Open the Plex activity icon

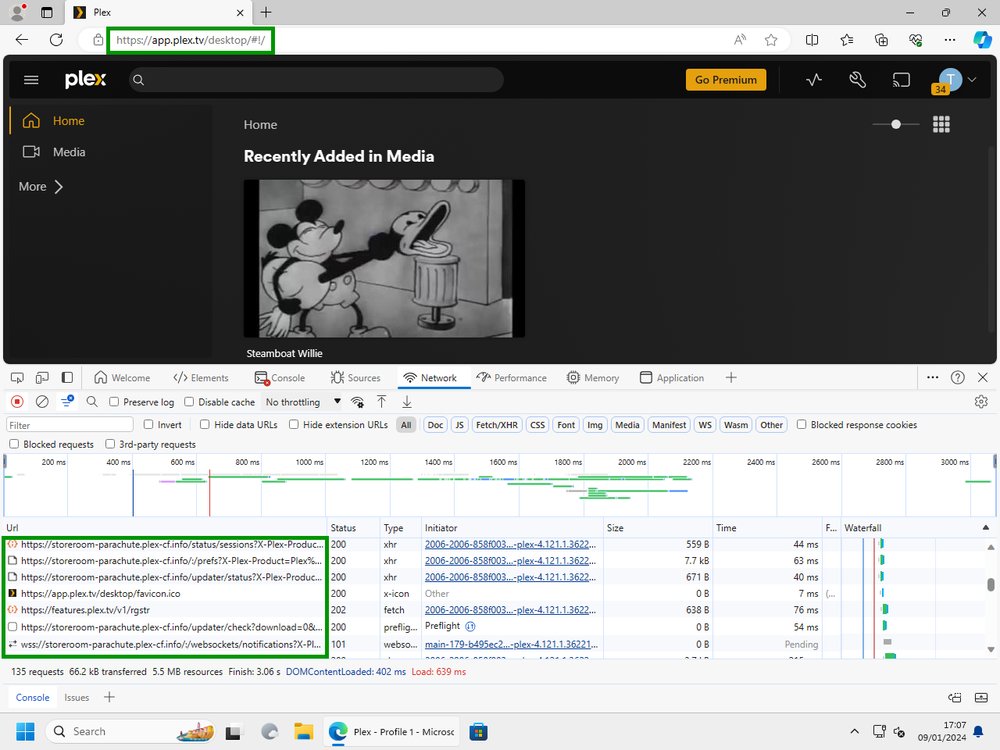814,80
